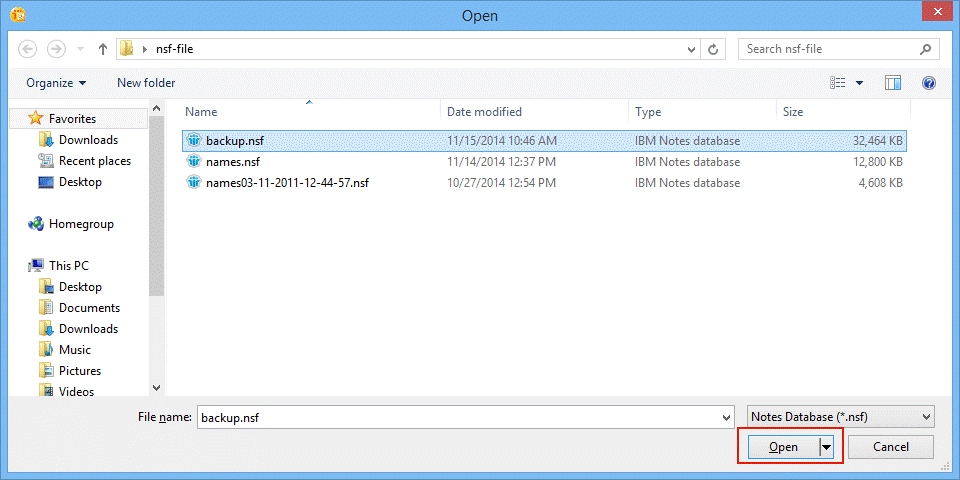The width and height of the screenshot is (960, 480).
Task: Change your view icon
Action: click(838, 83)
